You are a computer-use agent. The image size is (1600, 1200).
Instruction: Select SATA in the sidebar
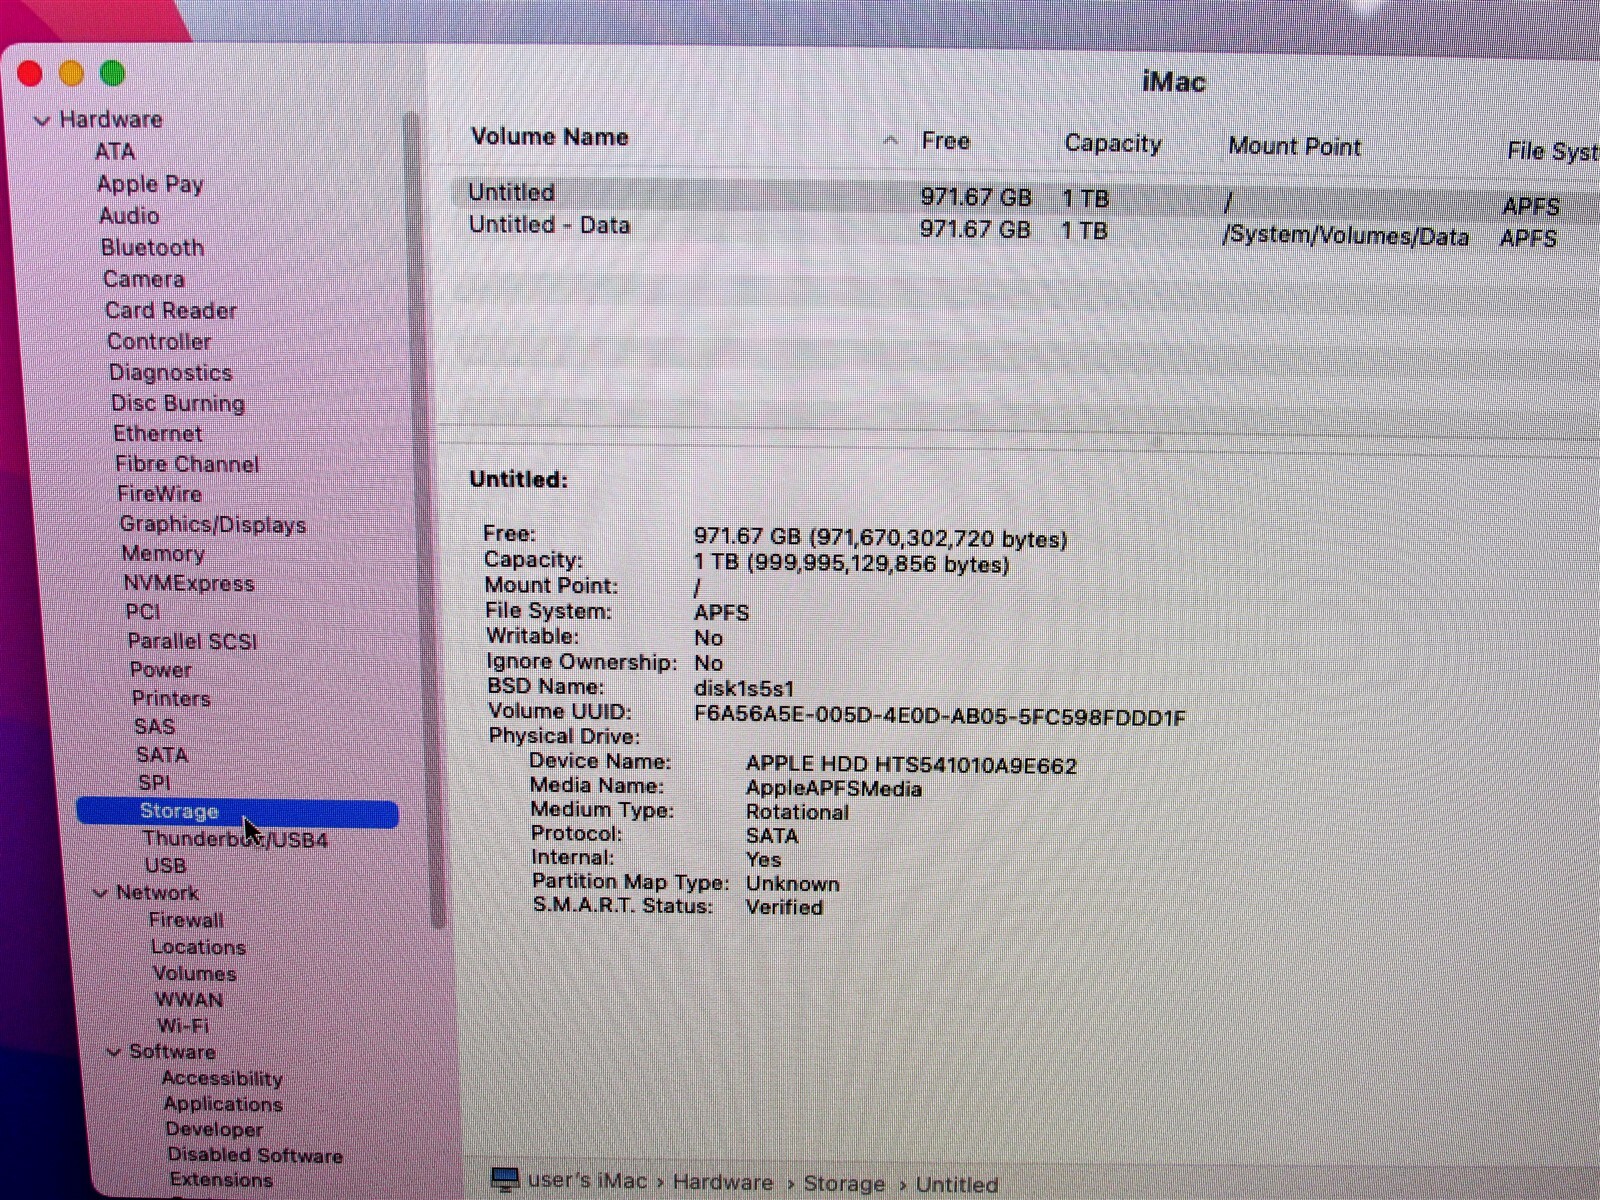point(162,755)
